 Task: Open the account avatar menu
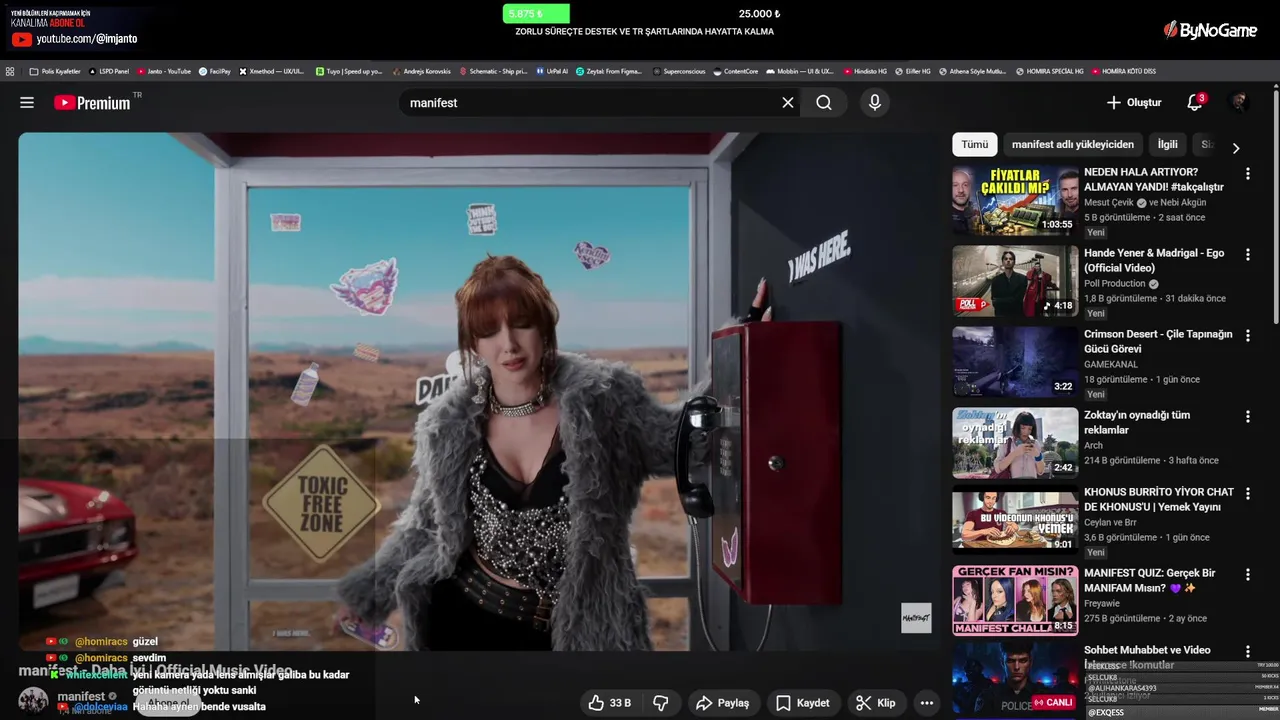click(x=1239, y=103)
